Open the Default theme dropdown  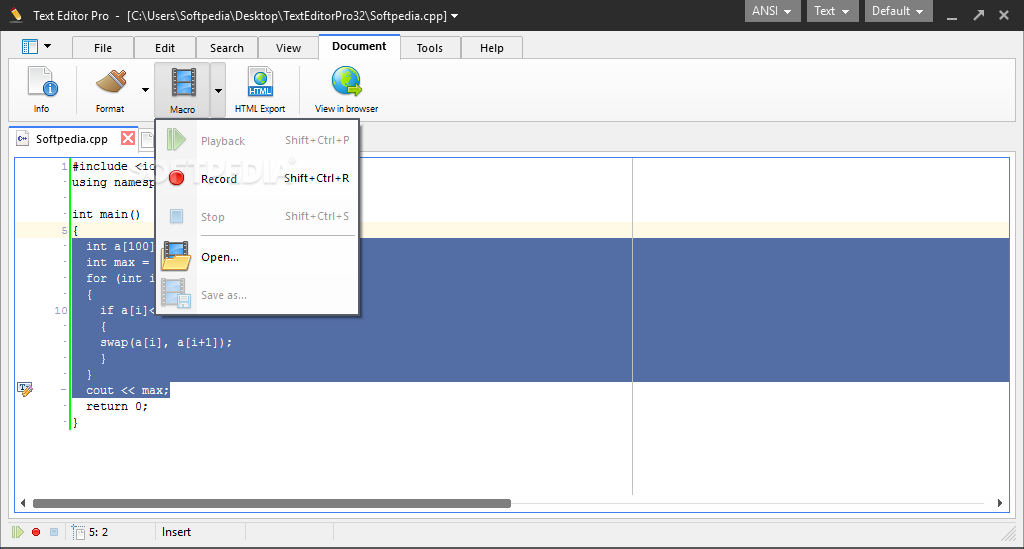898,11
